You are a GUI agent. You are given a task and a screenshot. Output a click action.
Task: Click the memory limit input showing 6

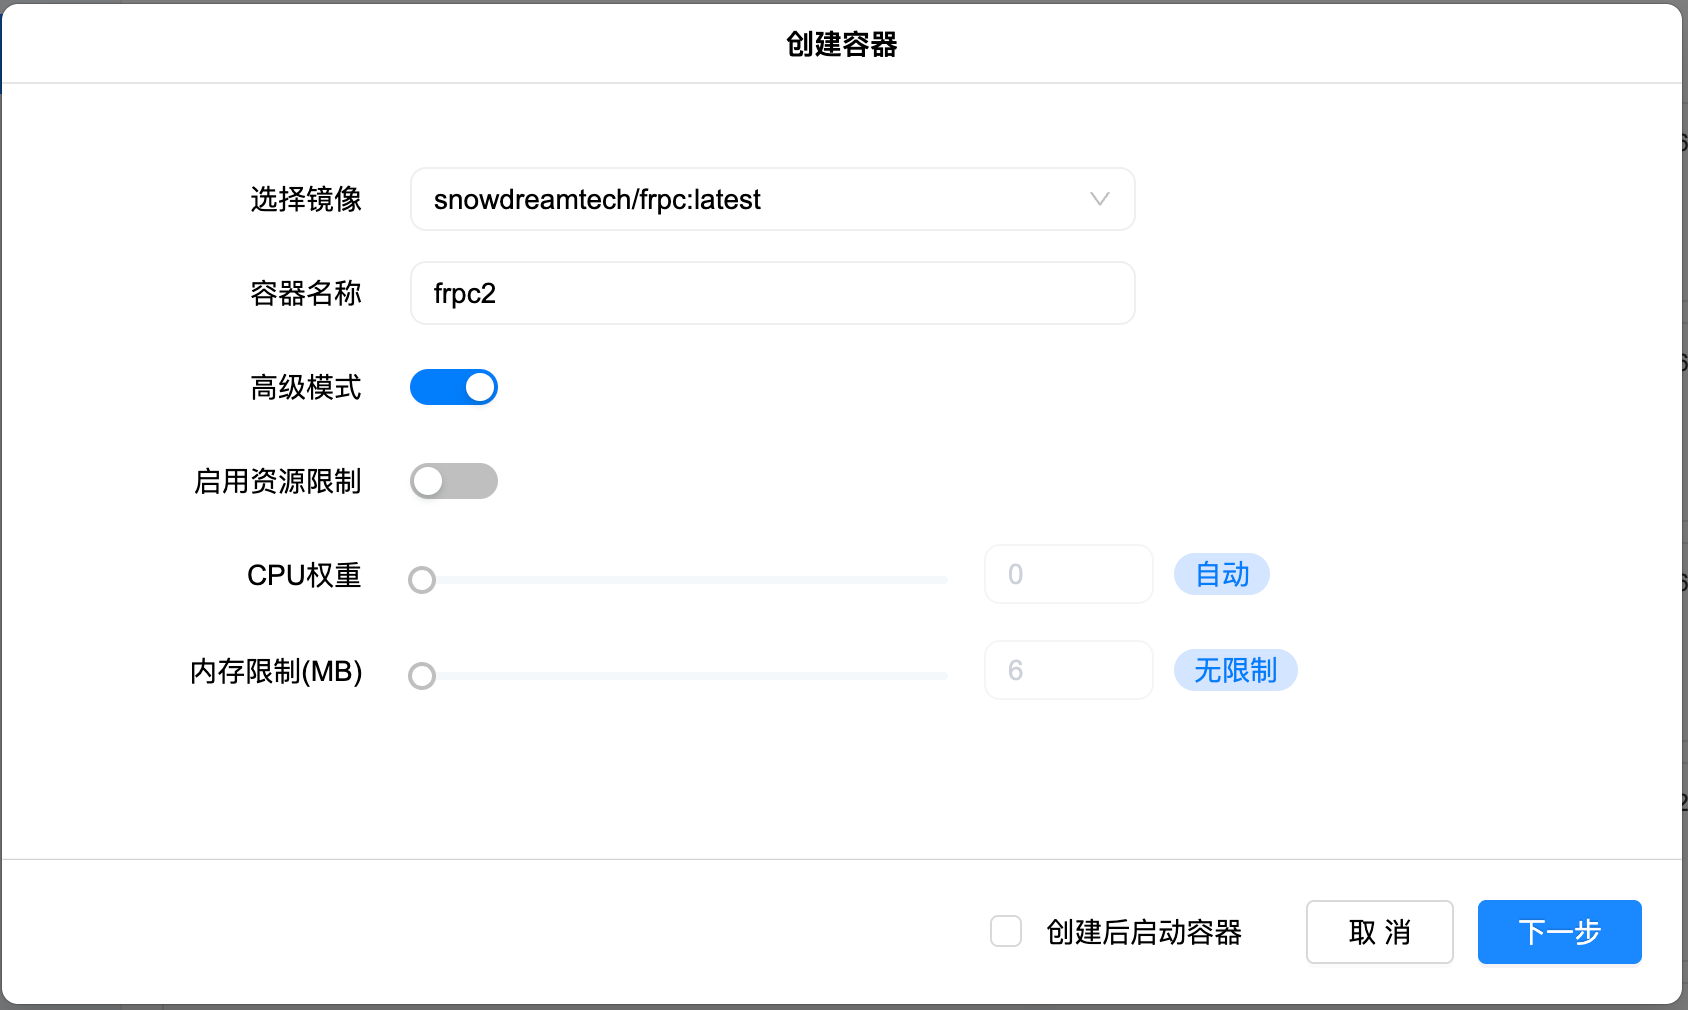coord(1068,670)
